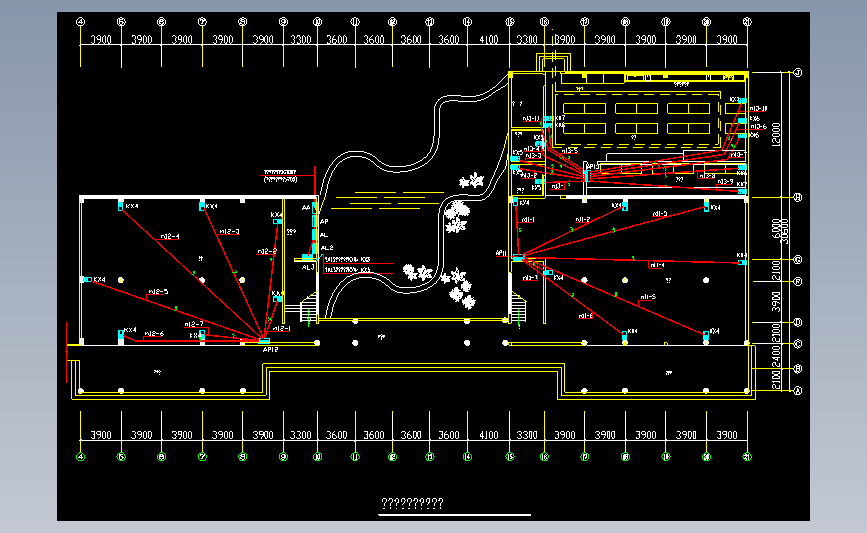Select the 6000 vertical dimension text

(x=775, y=228)
